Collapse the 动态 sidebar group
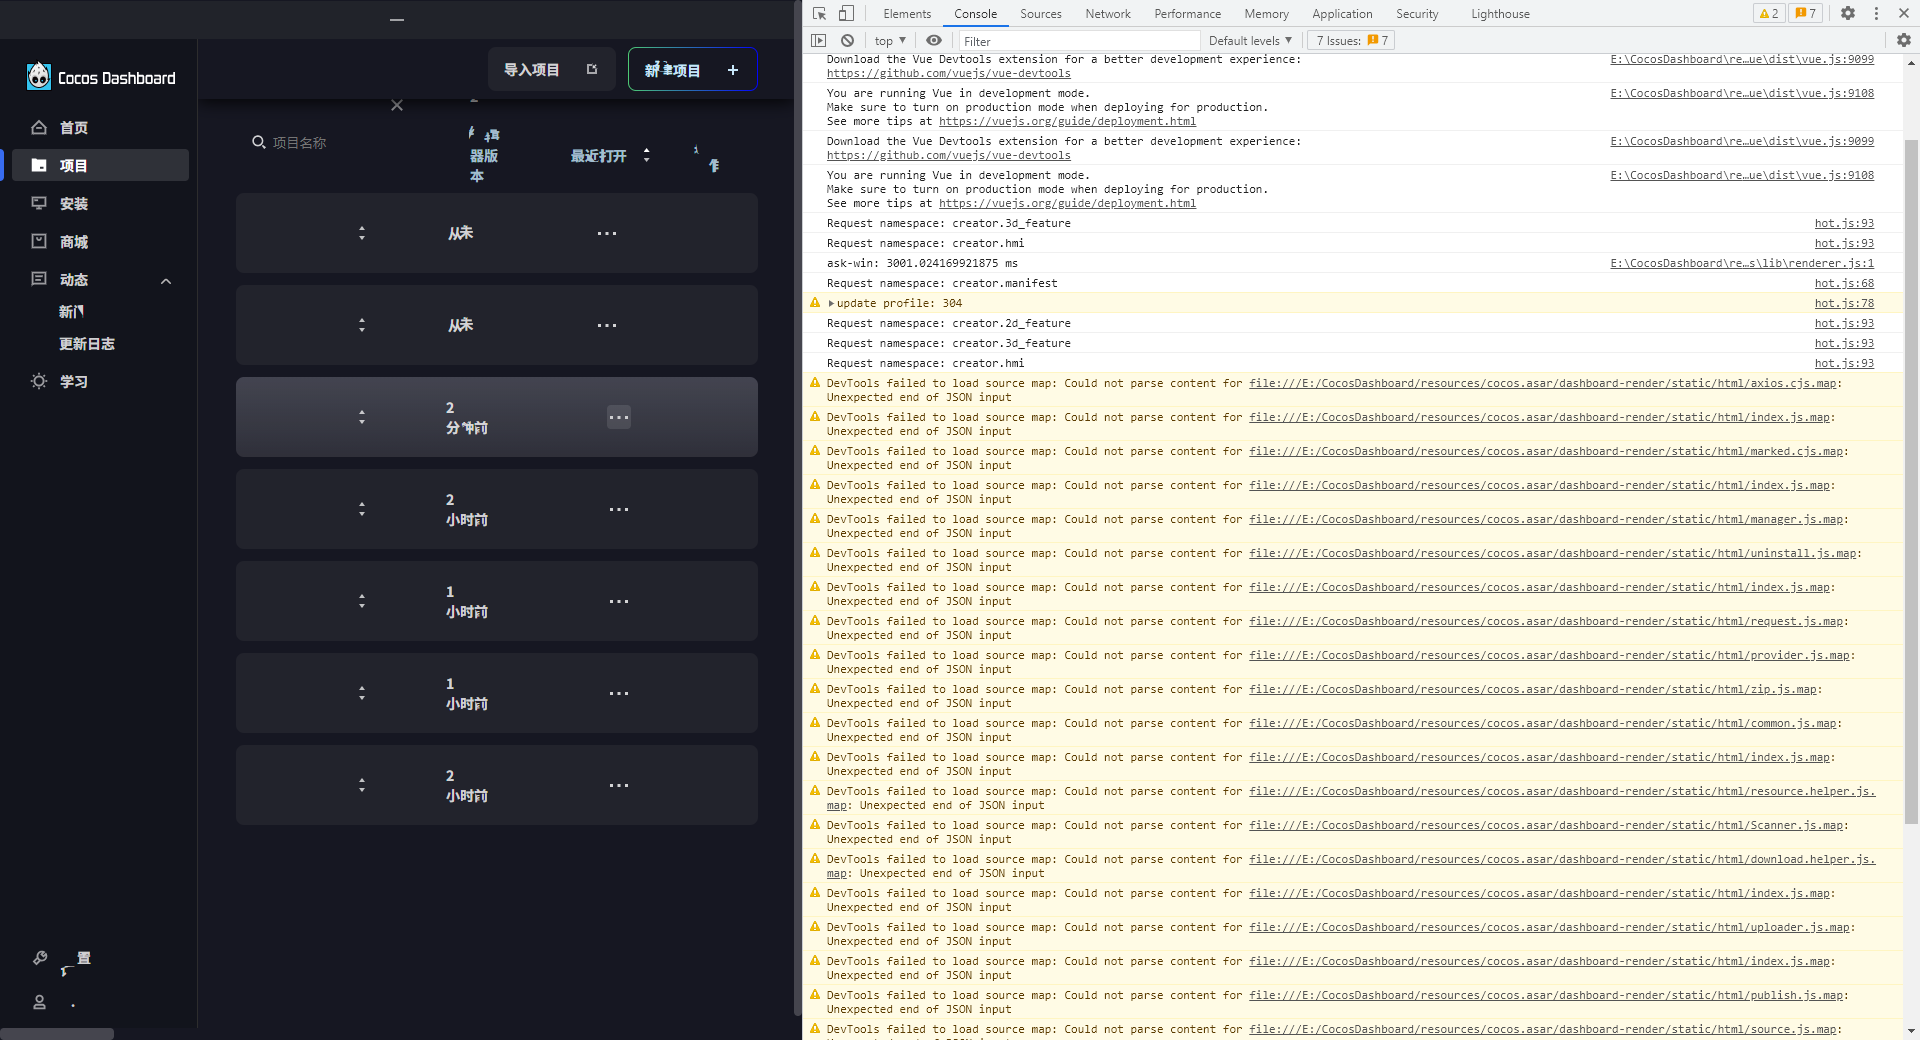This screenshot has height=1040, width=1920. point(166,281)
